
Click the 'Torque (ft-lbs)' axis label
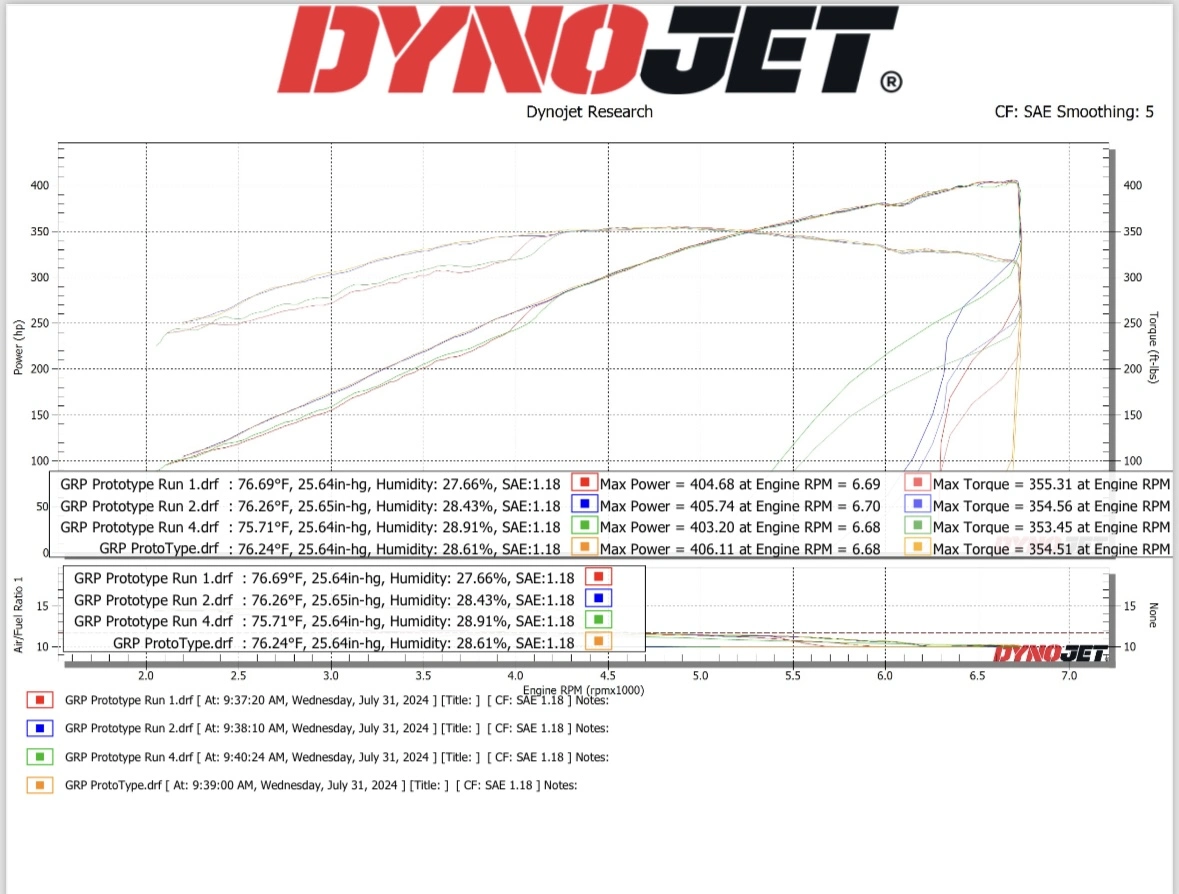1153,348
